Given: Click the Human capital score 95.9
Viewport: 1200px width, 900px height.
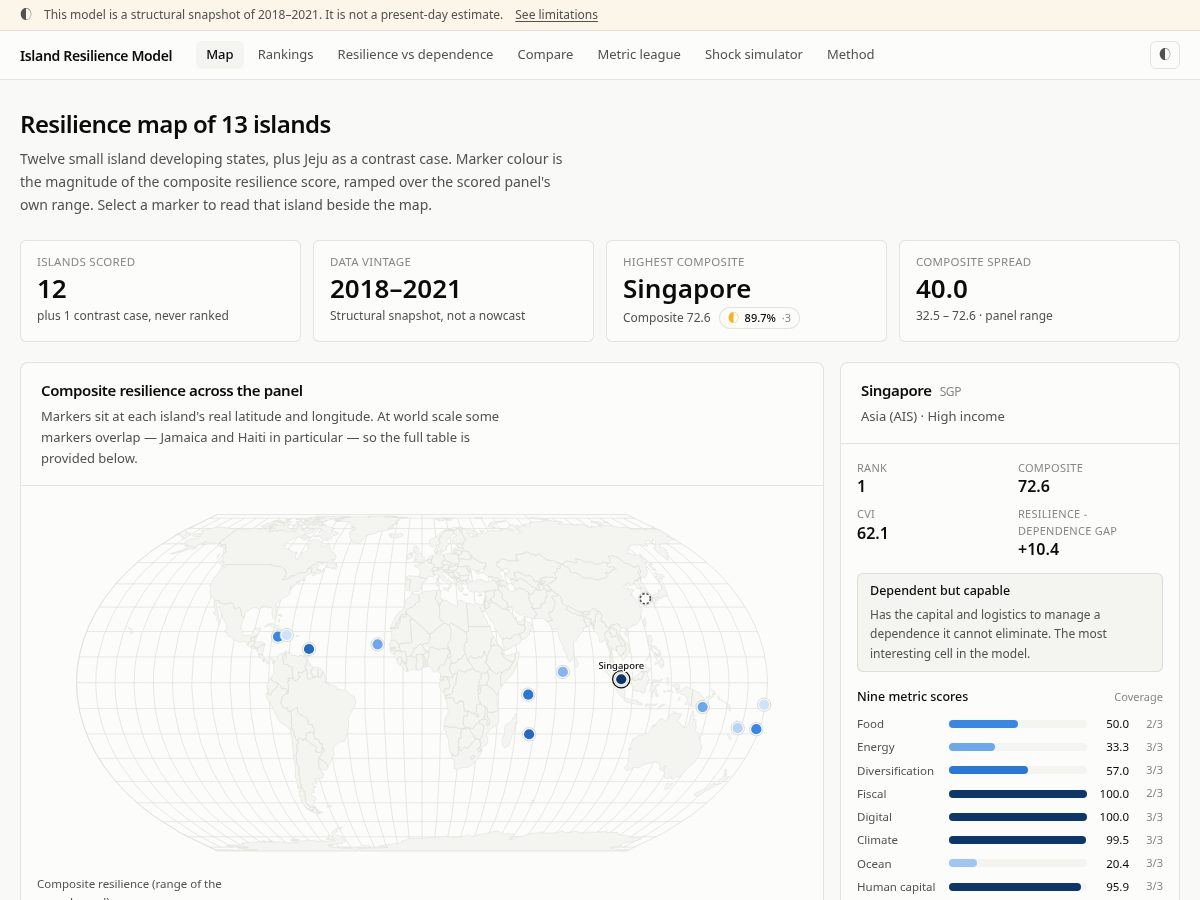Looking at the screenshot, I should click(x=1116, y=887).
